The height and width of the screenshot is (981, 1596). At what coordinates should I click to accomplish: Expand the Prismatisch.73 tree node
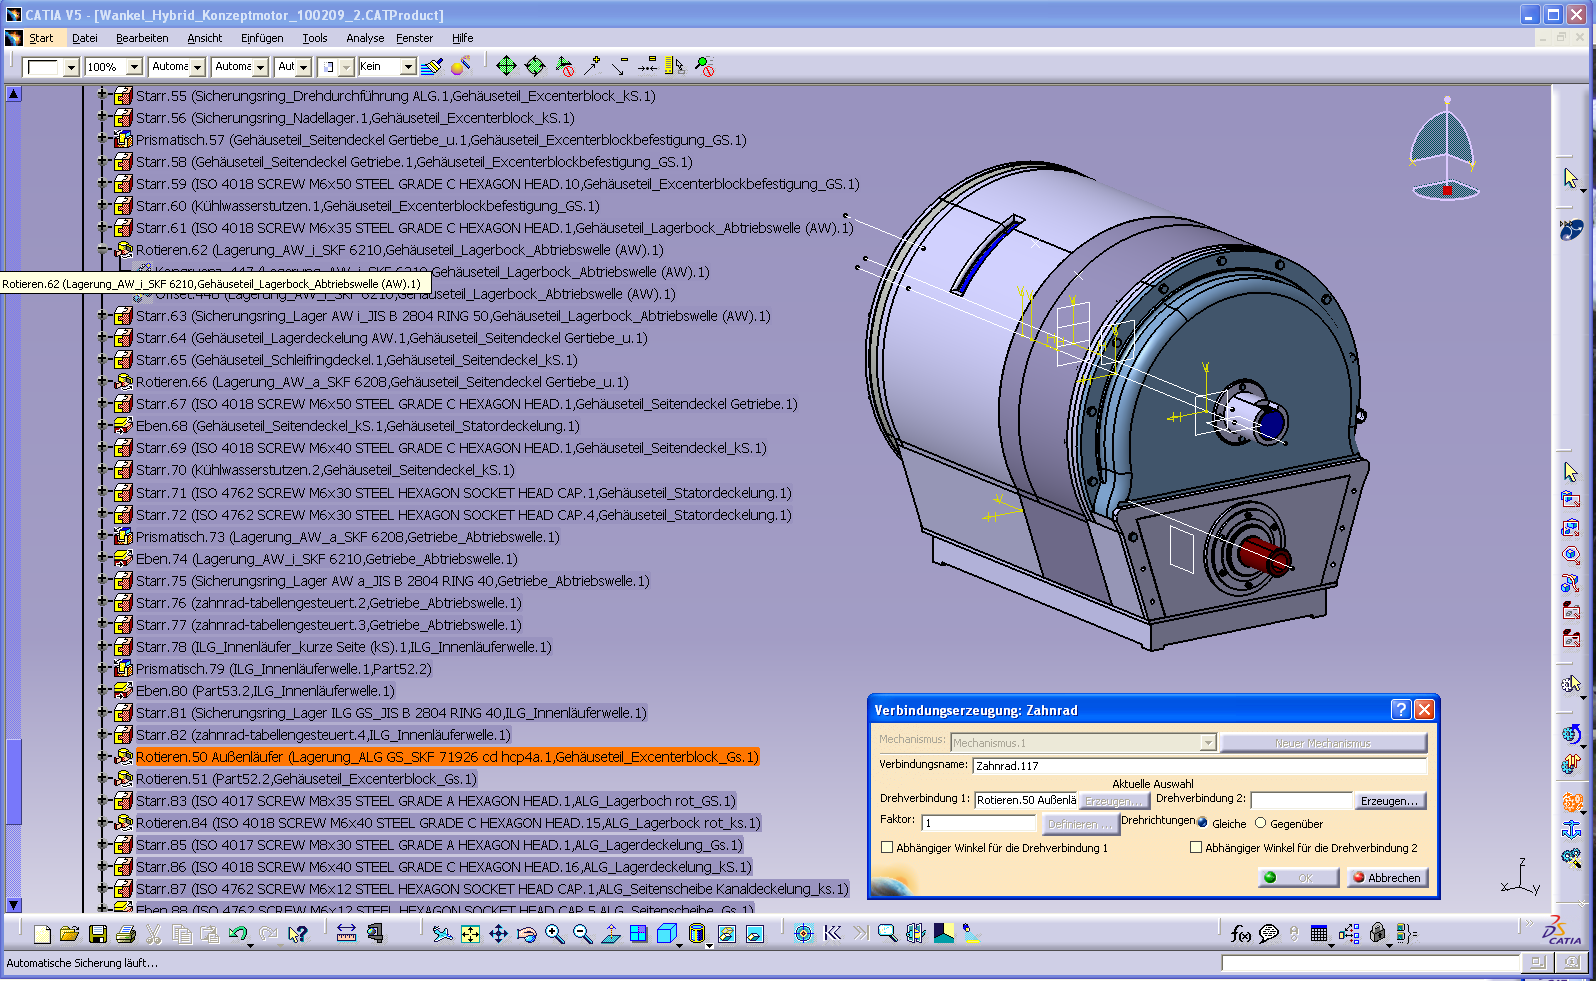pyautogui.click(x=102, y=537)
